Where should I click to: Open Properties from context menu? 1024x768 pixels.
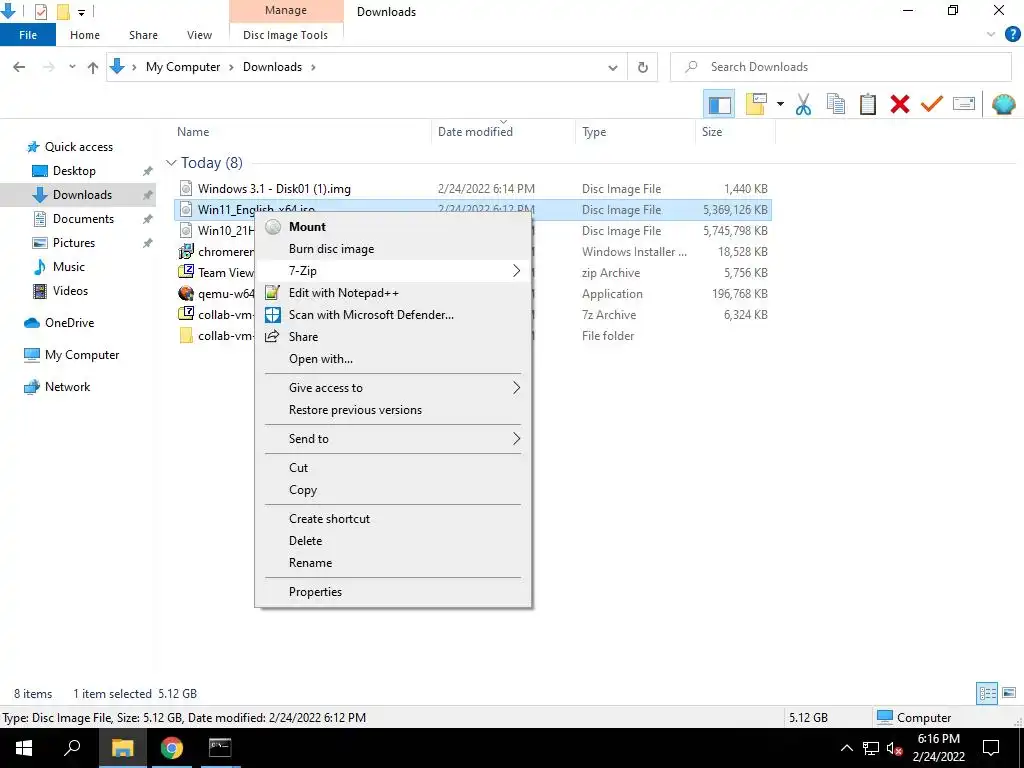pos(393,592)
